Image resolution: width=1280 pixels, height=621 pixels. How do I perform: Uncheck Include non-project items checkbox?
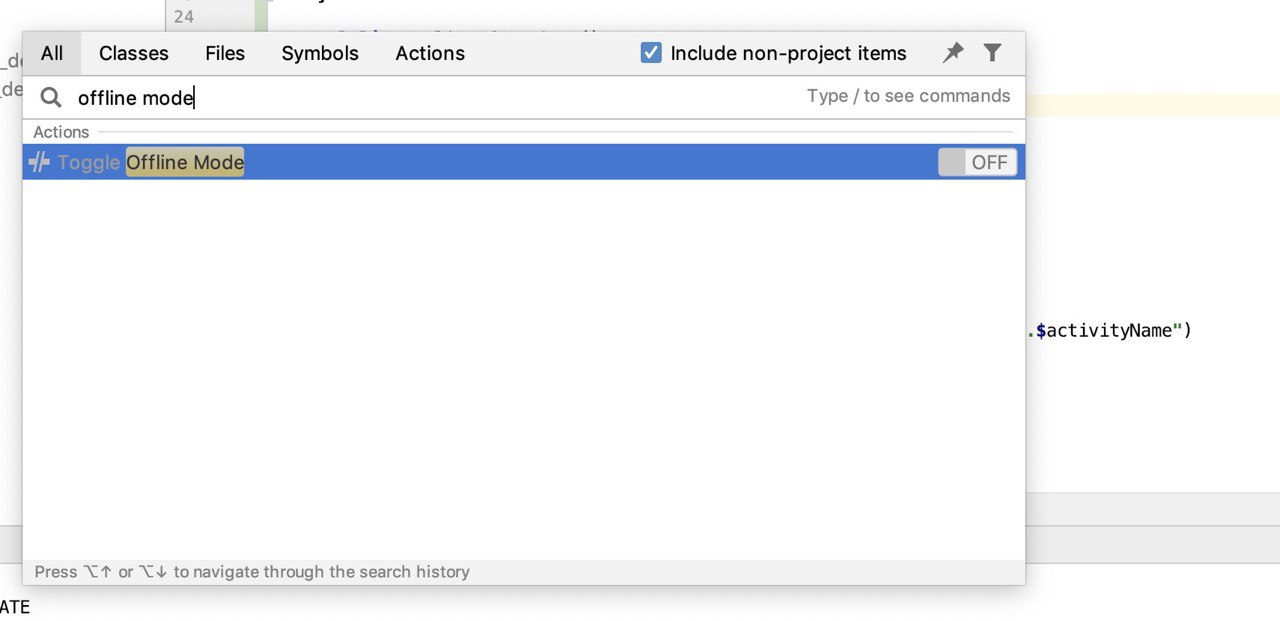coord(651,53)
